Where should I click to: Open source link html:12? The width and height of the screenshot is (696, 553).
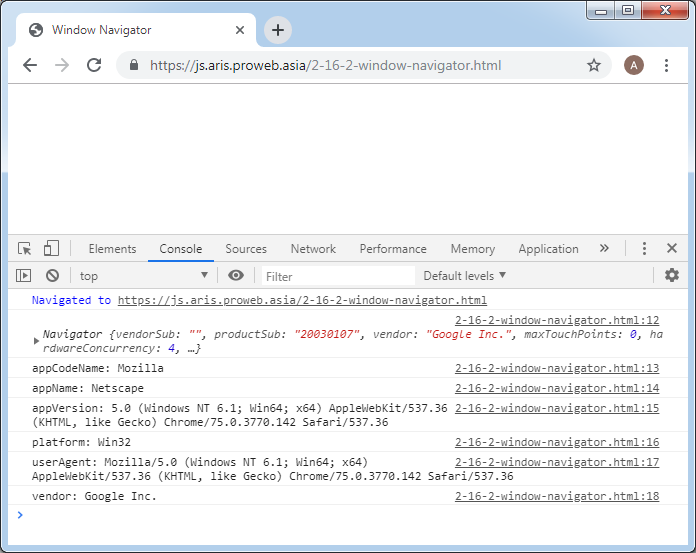point(557,320)
